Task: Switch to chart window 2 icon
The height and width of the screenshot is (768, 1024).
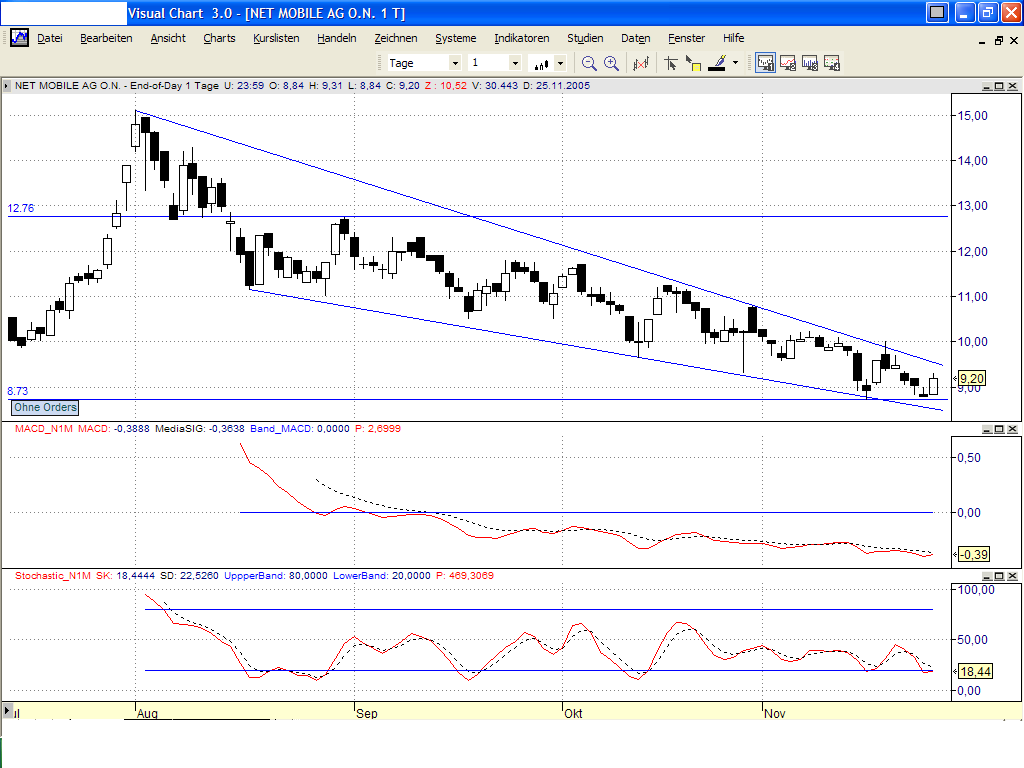Action: tap(787, 62)
